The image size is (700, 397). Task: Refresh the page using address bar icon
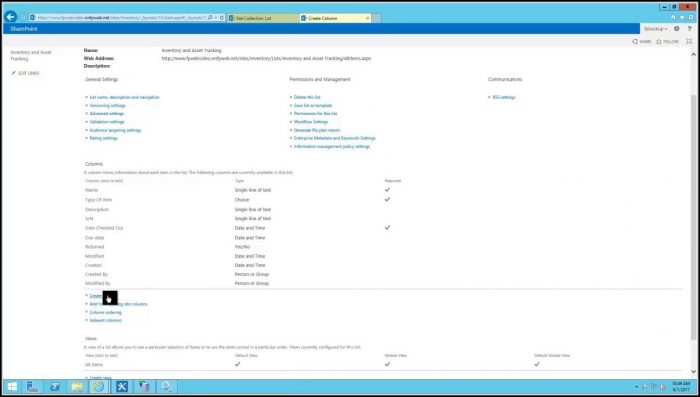click(222, 18)
